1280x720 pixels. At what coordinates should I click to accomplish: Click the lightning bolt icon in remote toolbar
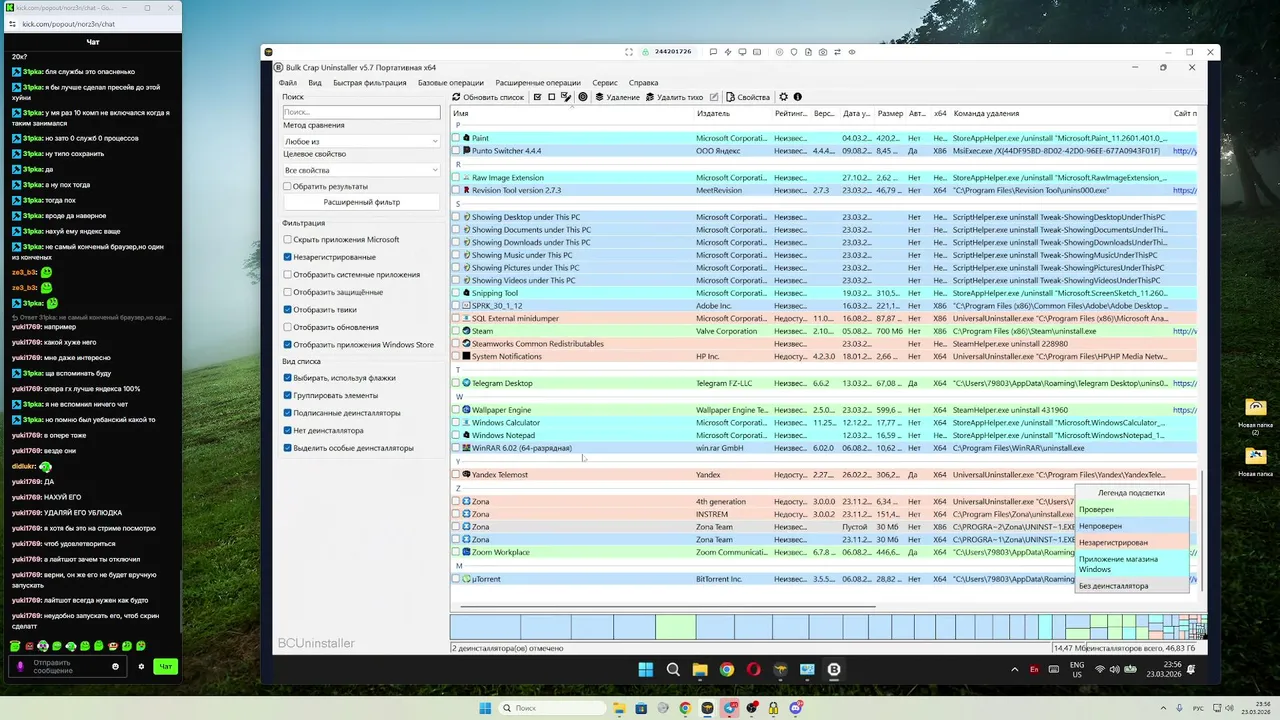pyautogui.click(x=727, y=51)
